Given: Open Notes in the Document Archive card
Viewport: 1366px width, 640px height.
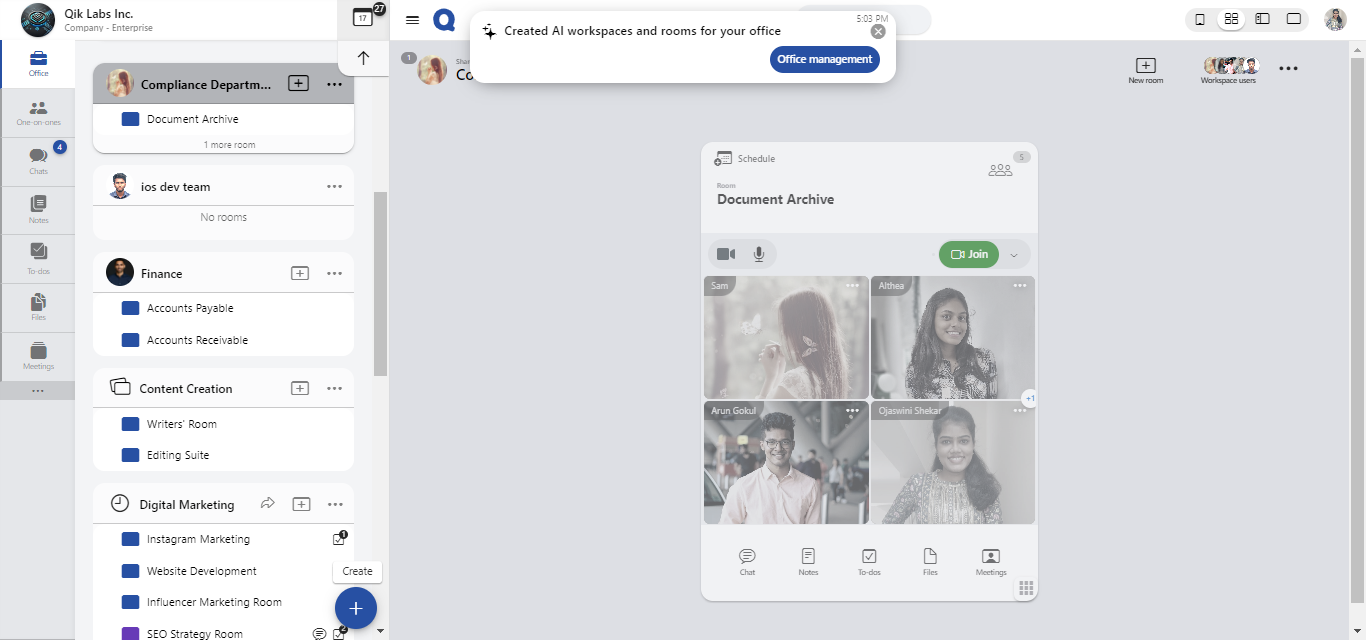Looking at the screenshot, I should [x=808, y=561].
